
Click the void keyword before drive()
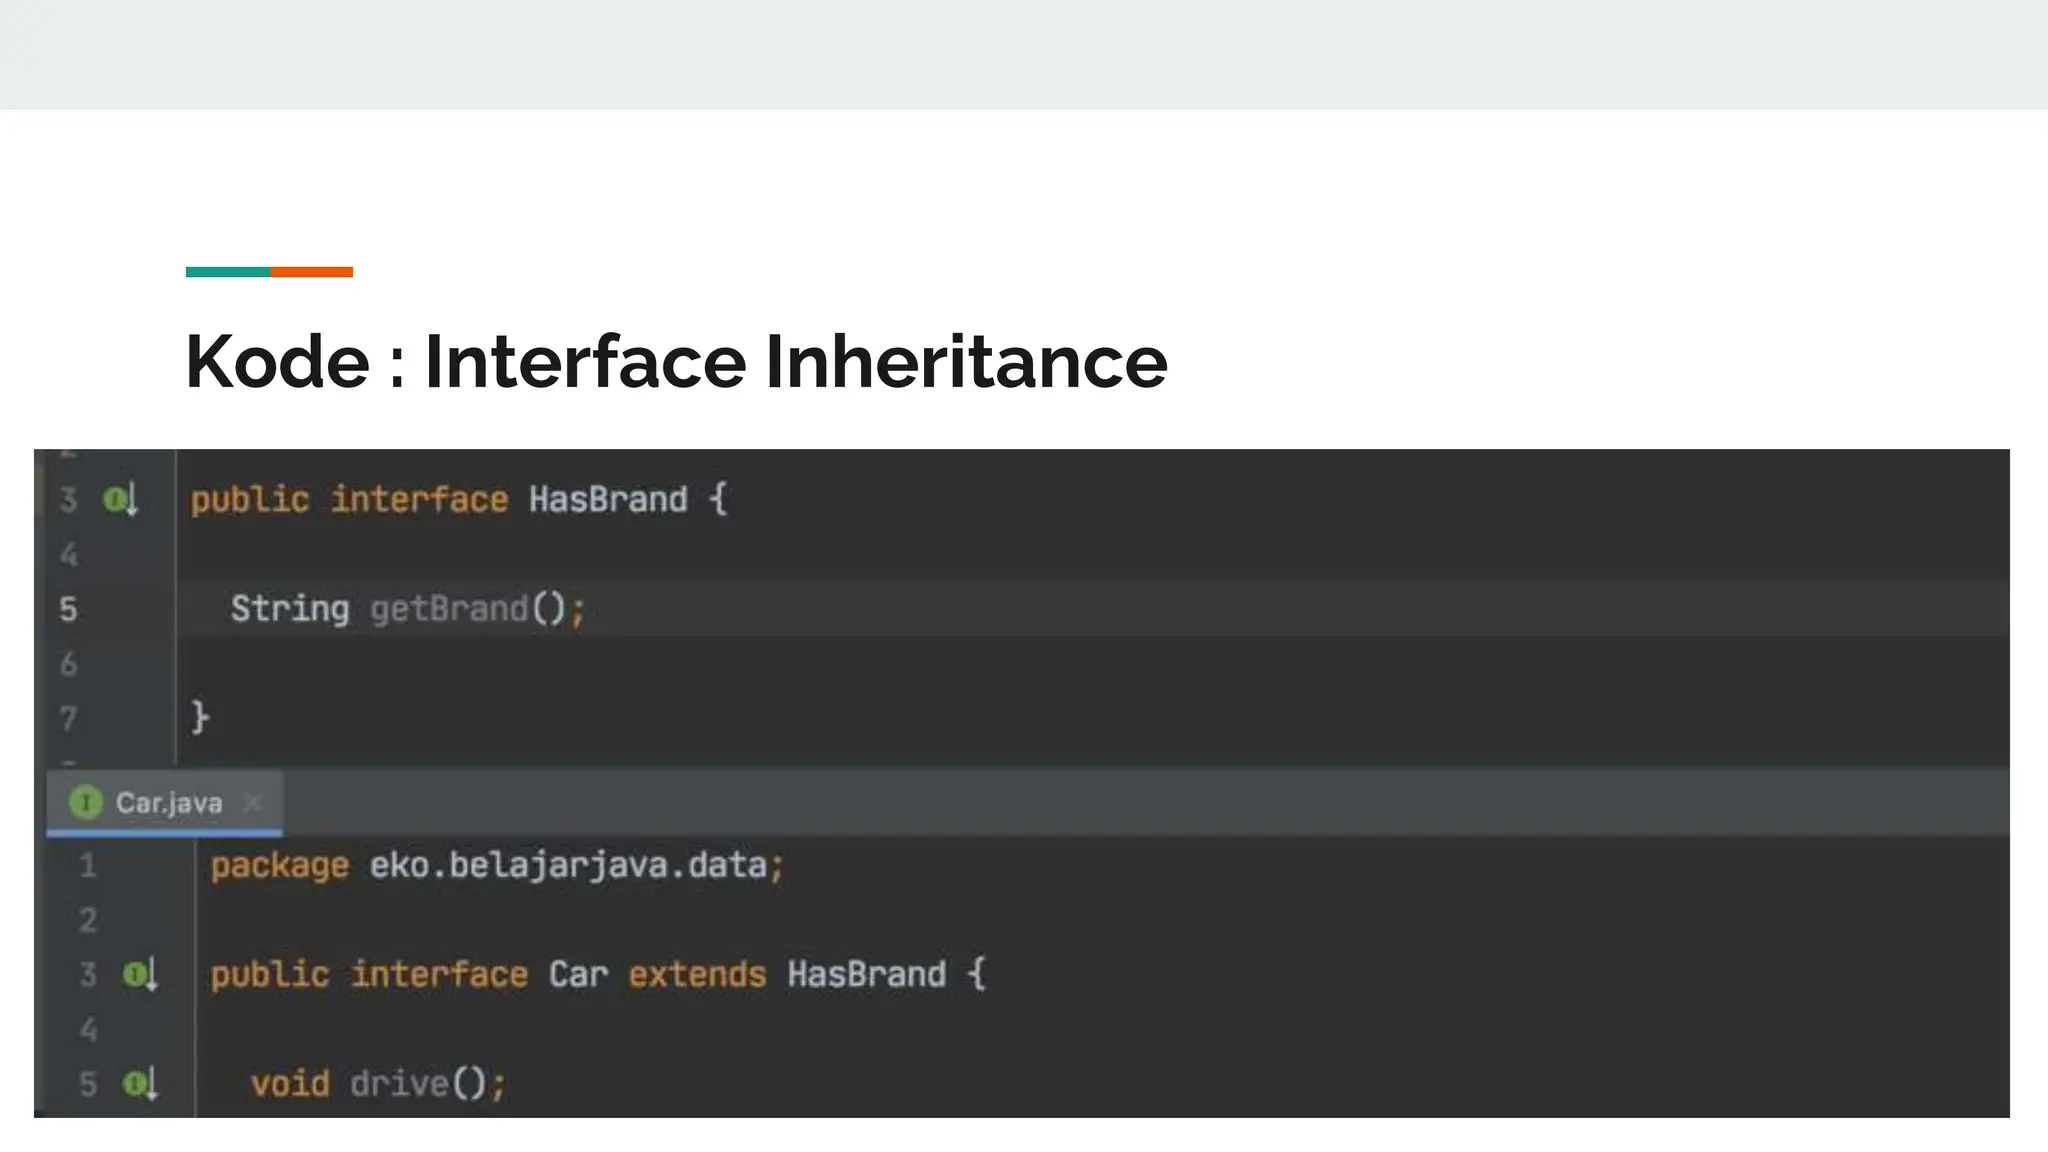coord(290,1084)
